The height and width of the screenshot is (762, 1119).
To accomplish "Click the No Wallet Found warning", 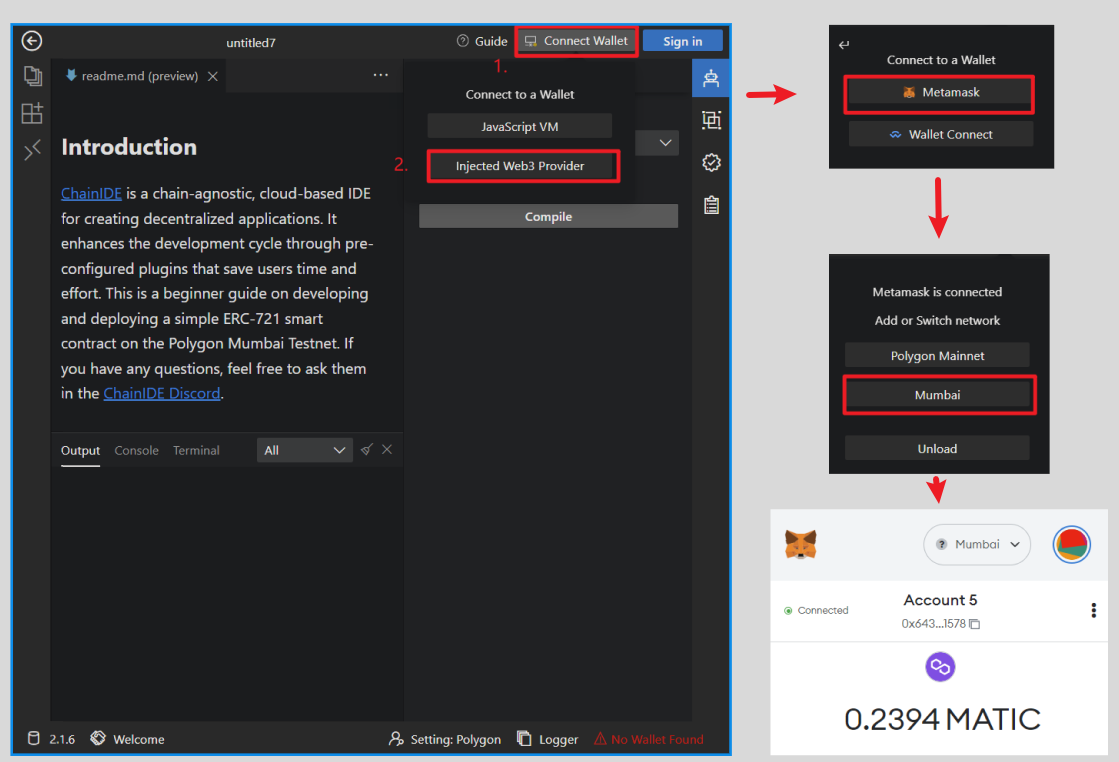I will point(648,739).
